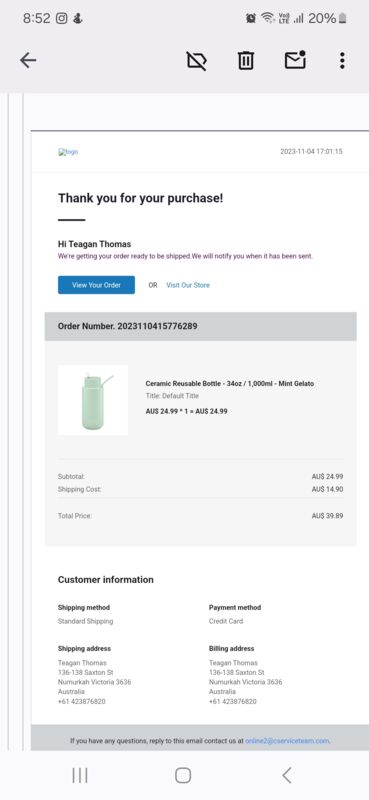The image size is (369, 800).
Task: Tap the mint bottle product thumbnail
Action: pyautogui.click(x=93, y=400)
